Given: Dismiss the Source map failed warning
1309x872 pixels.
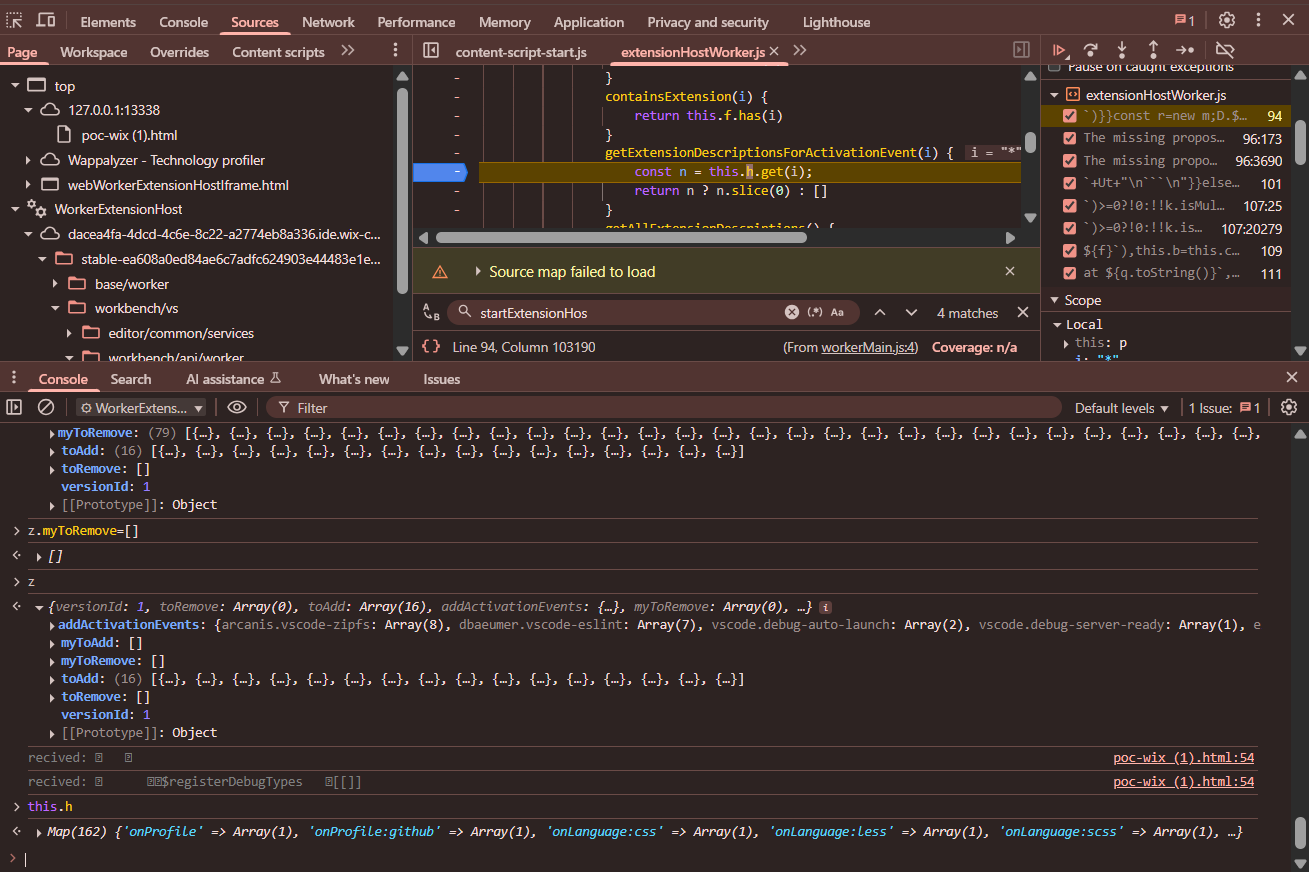Looking at the screenshot, I should (1010, 271).
